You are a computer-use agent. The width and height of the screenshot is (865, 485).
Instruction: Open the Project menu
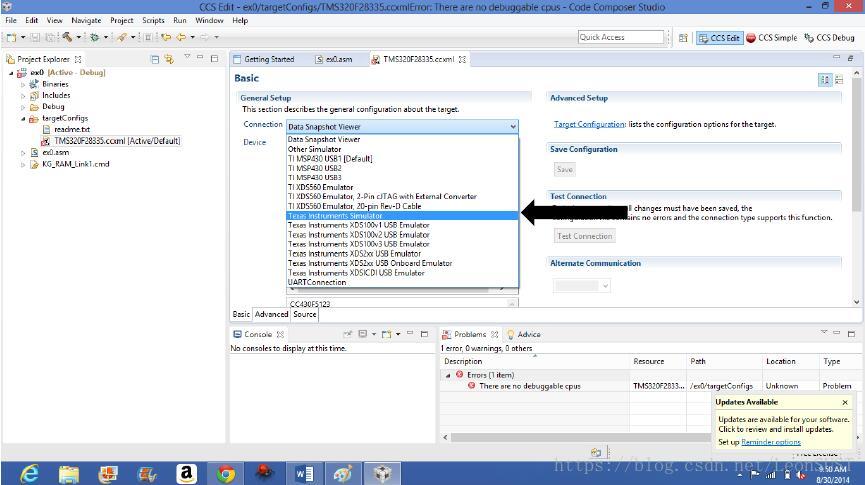pos(121,20)
